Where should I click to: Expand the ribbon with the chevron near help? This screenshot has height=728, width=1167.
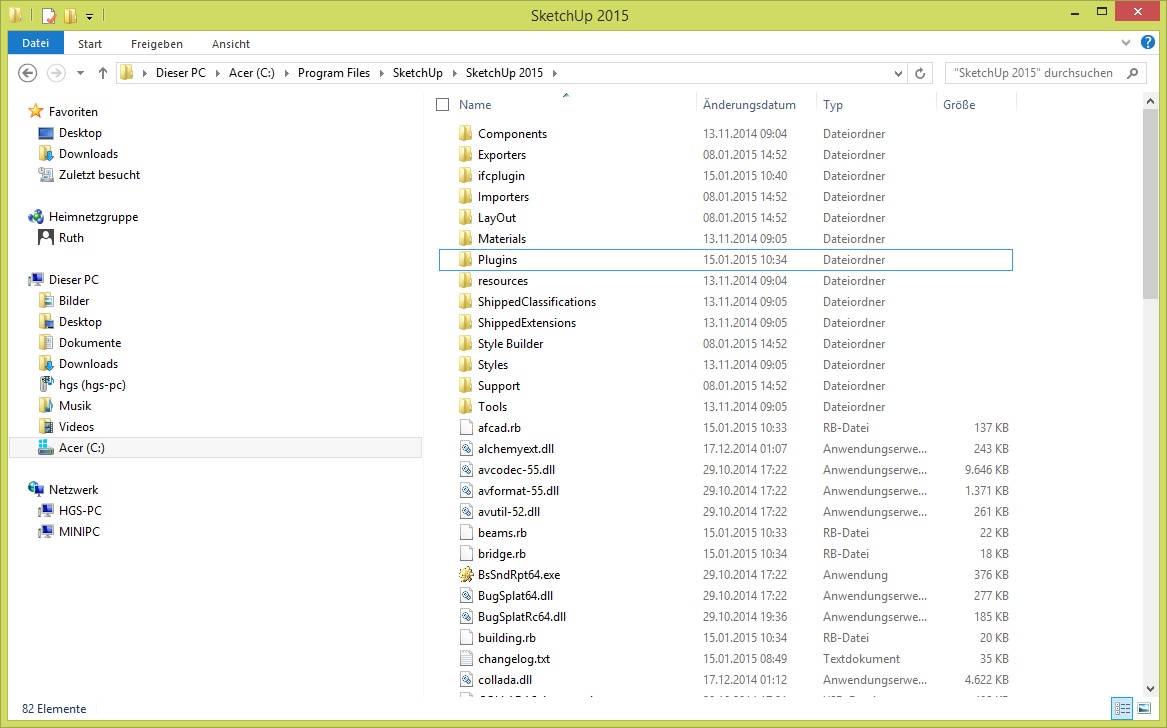(1125, 43)
